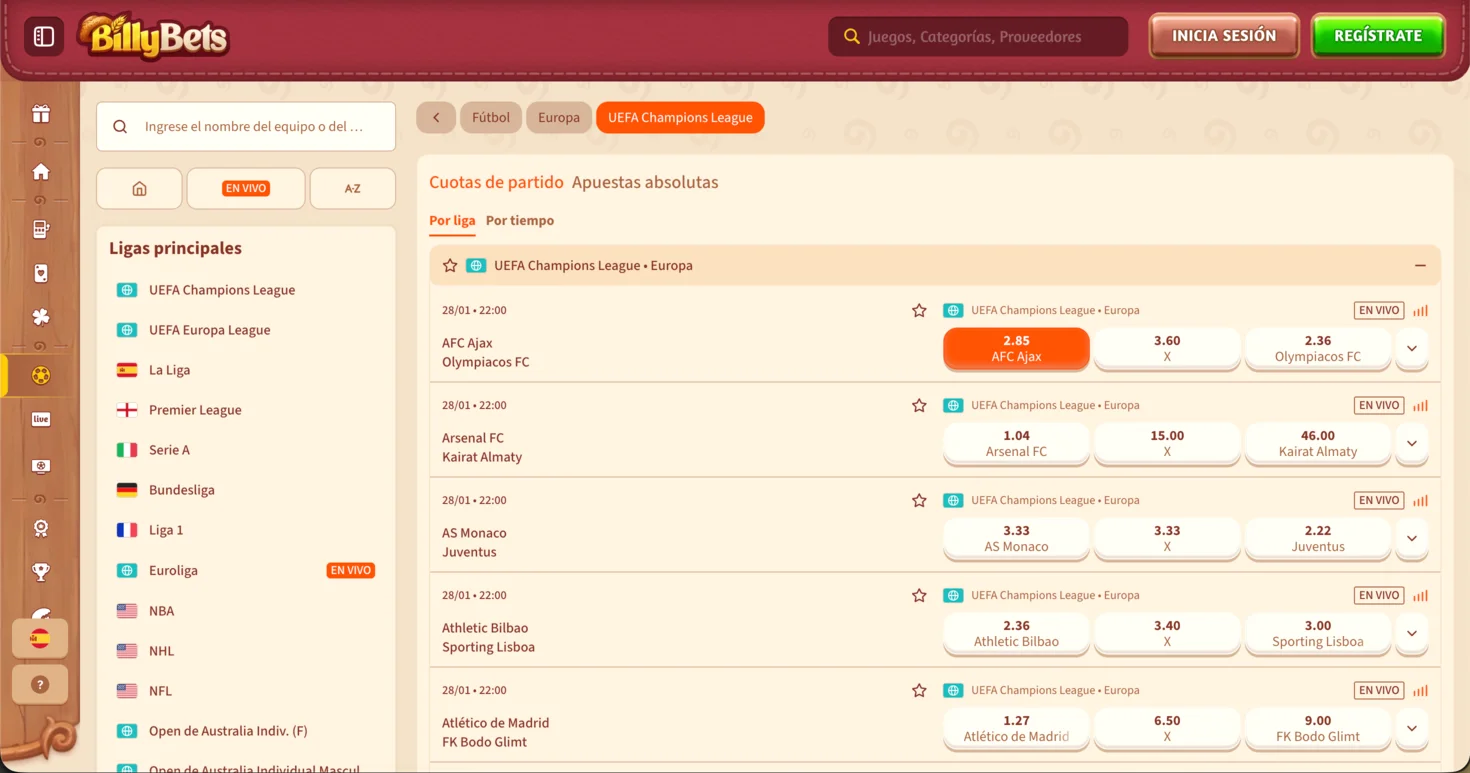Go to the home icon in sidebar

41,172
